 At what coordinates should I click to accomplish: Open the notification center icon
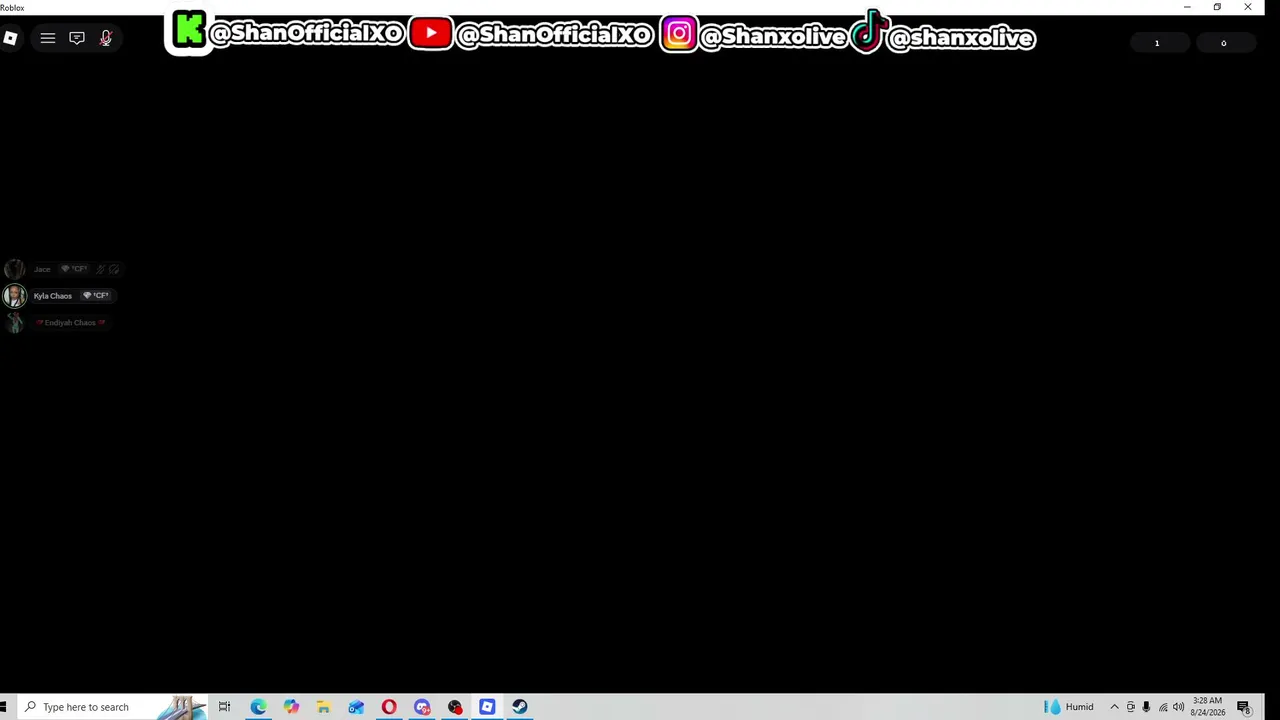coord(1244,707)
